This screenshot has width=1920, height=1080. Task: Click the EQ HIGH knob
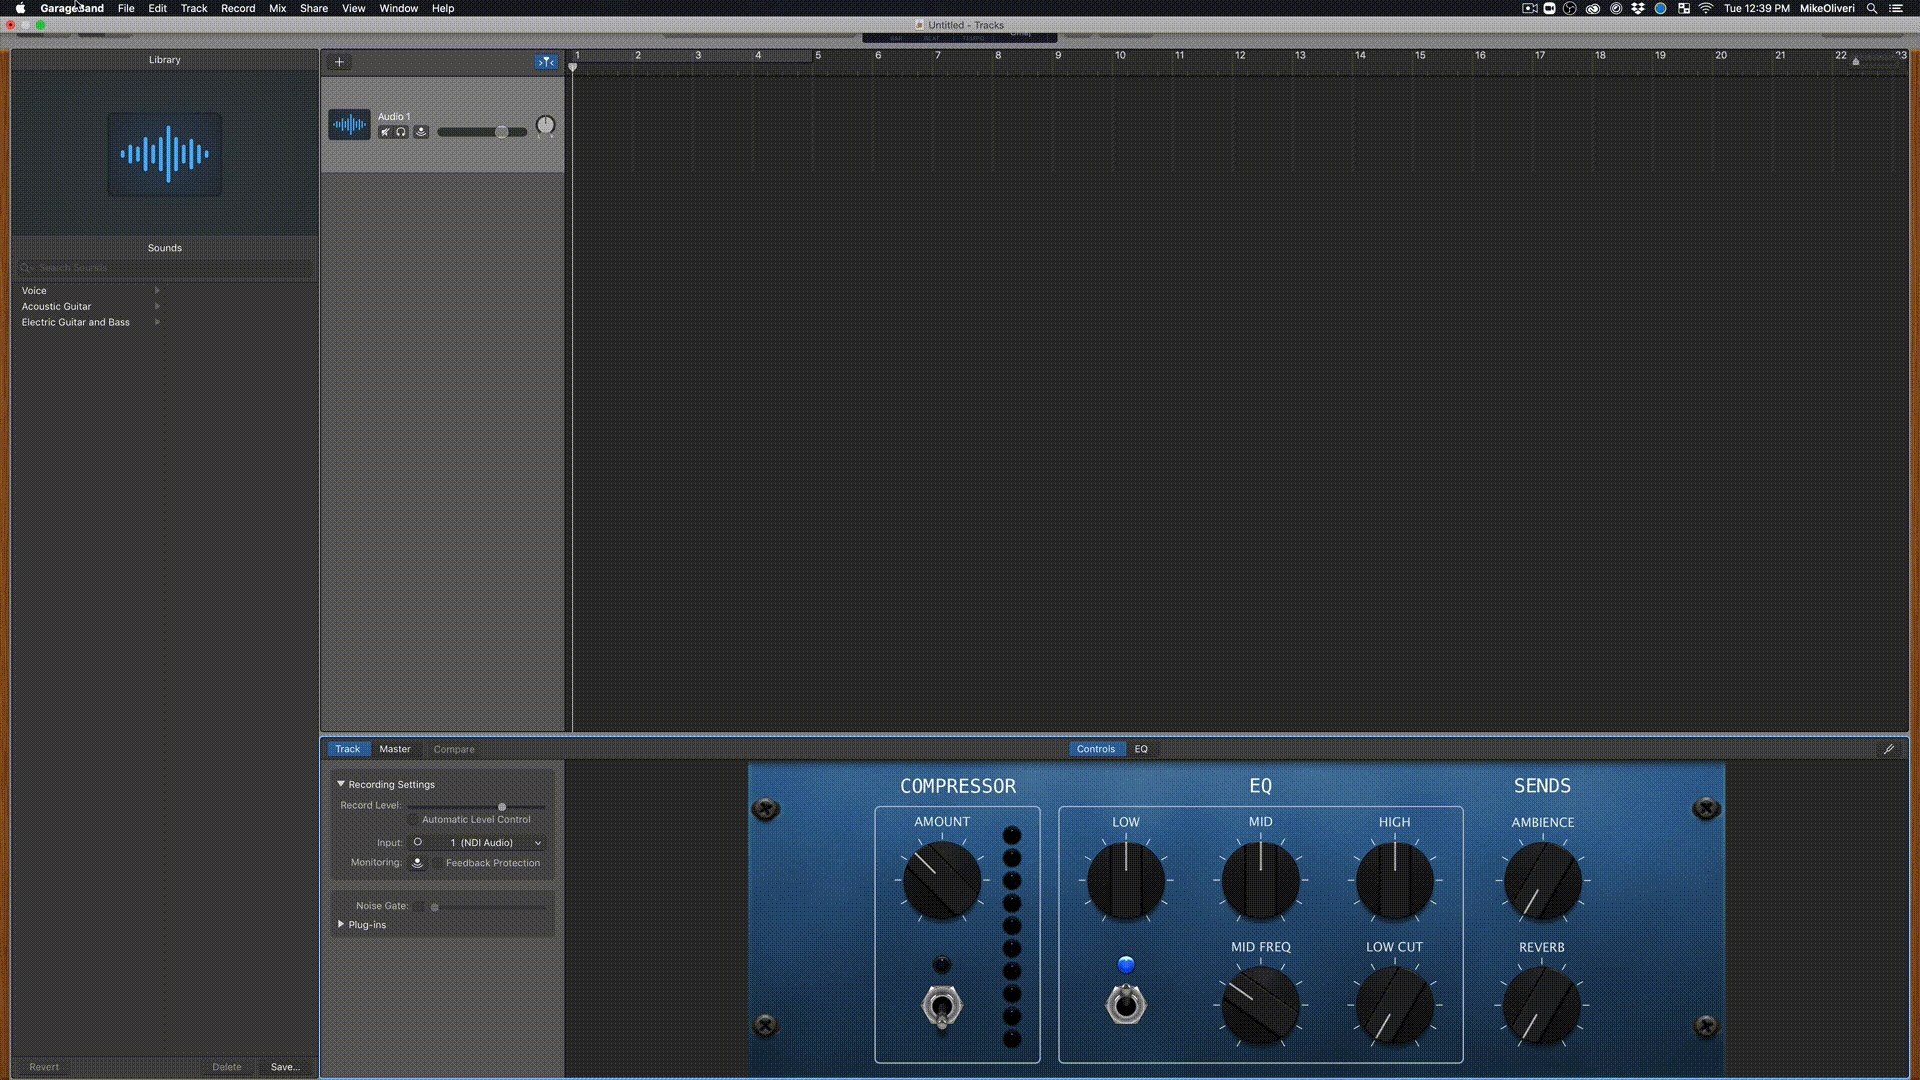coord(1395,881)
